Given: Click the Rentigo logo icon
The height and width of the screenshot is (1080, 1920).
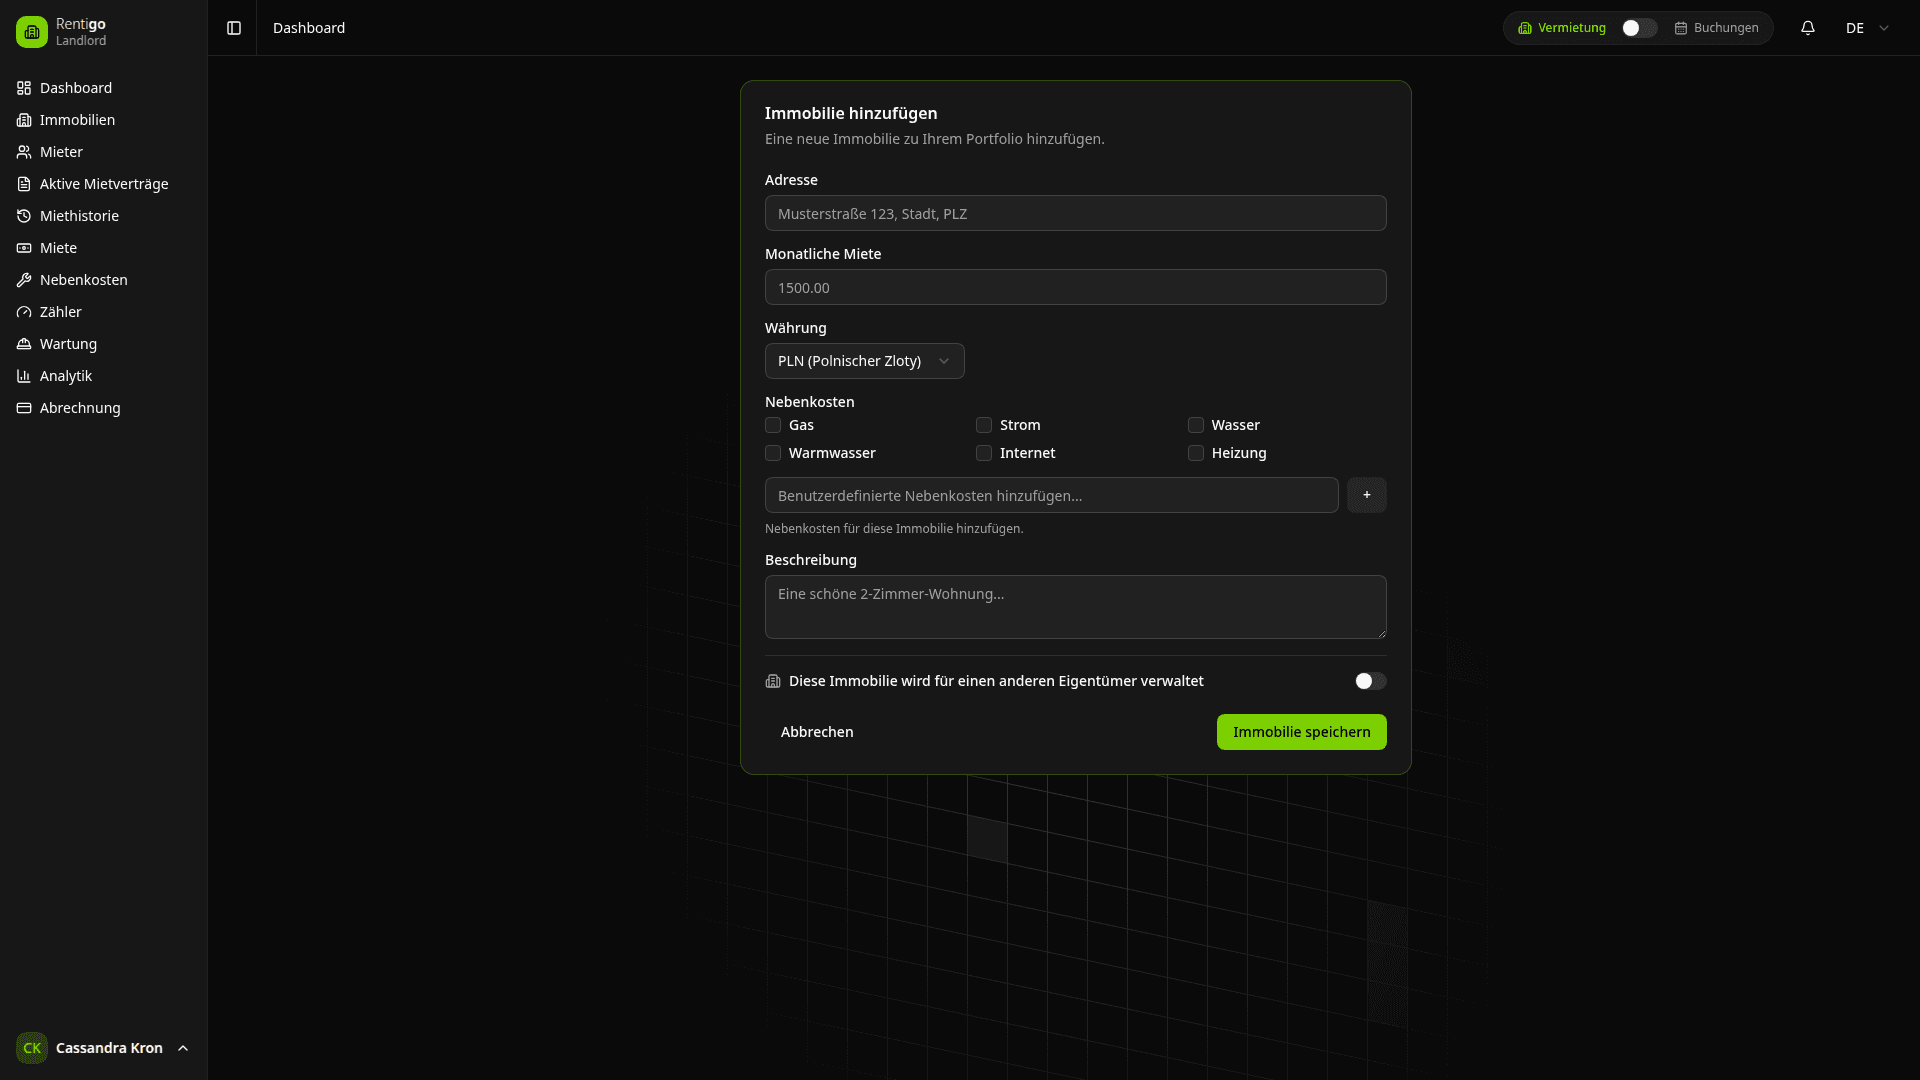Looking at the screenshot, I should click(32, 32).
